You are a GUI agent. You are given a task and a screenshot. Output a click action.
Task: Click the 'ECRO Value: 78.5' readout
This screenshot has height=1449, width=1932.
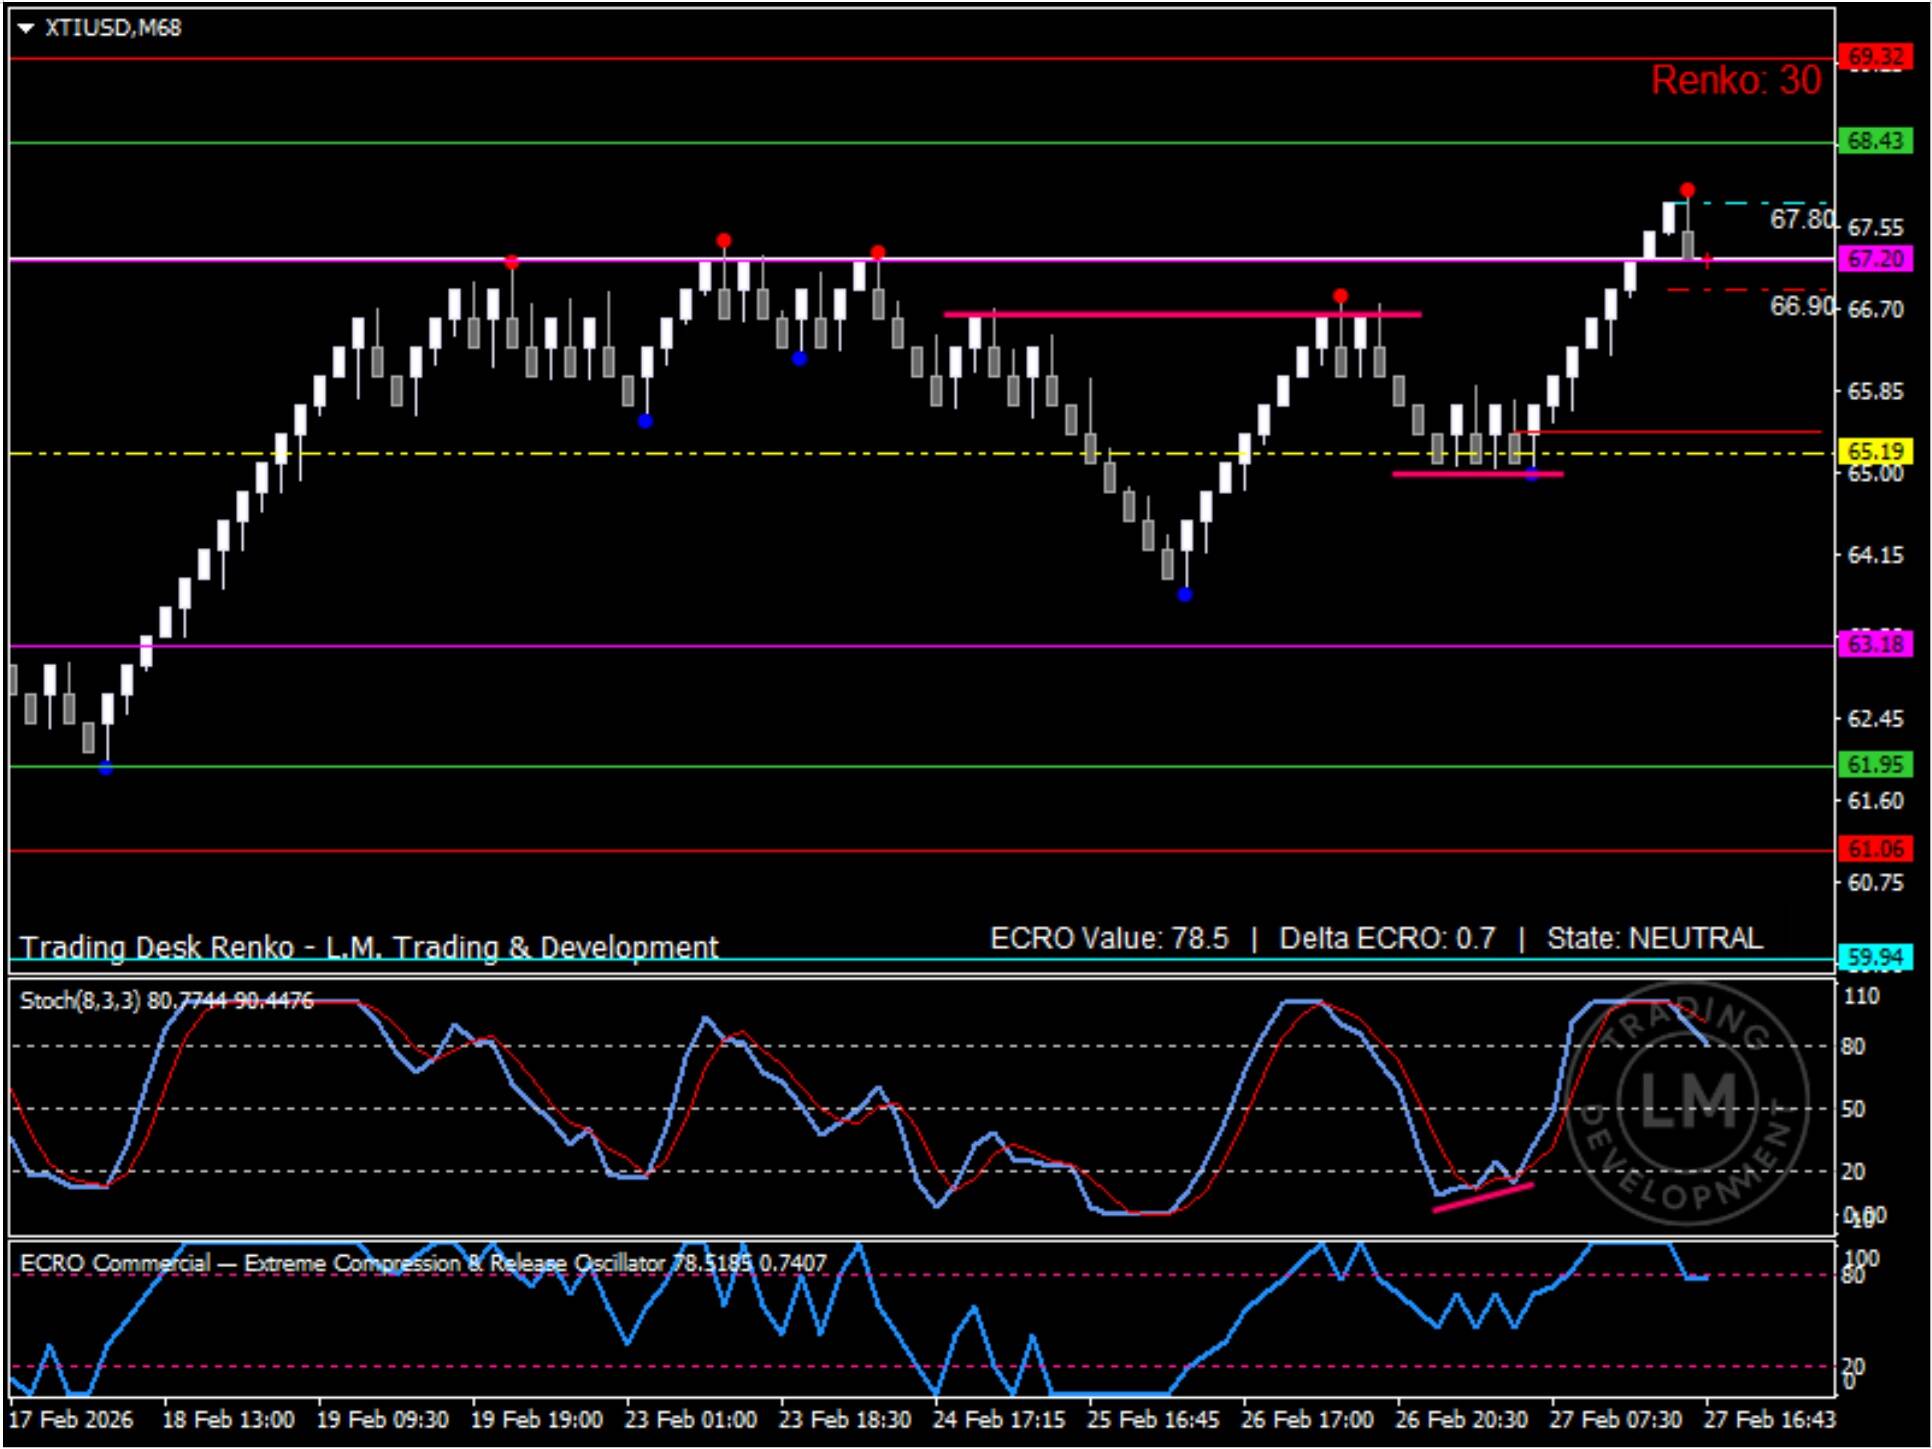click(1109, 938)
